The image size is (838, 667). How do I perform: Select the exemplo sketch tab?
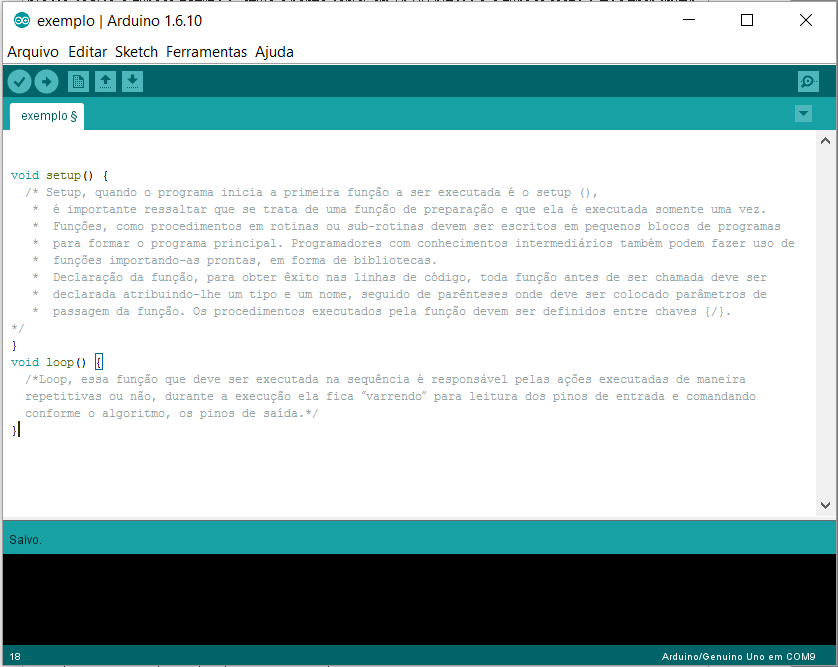tap(46, 115)
